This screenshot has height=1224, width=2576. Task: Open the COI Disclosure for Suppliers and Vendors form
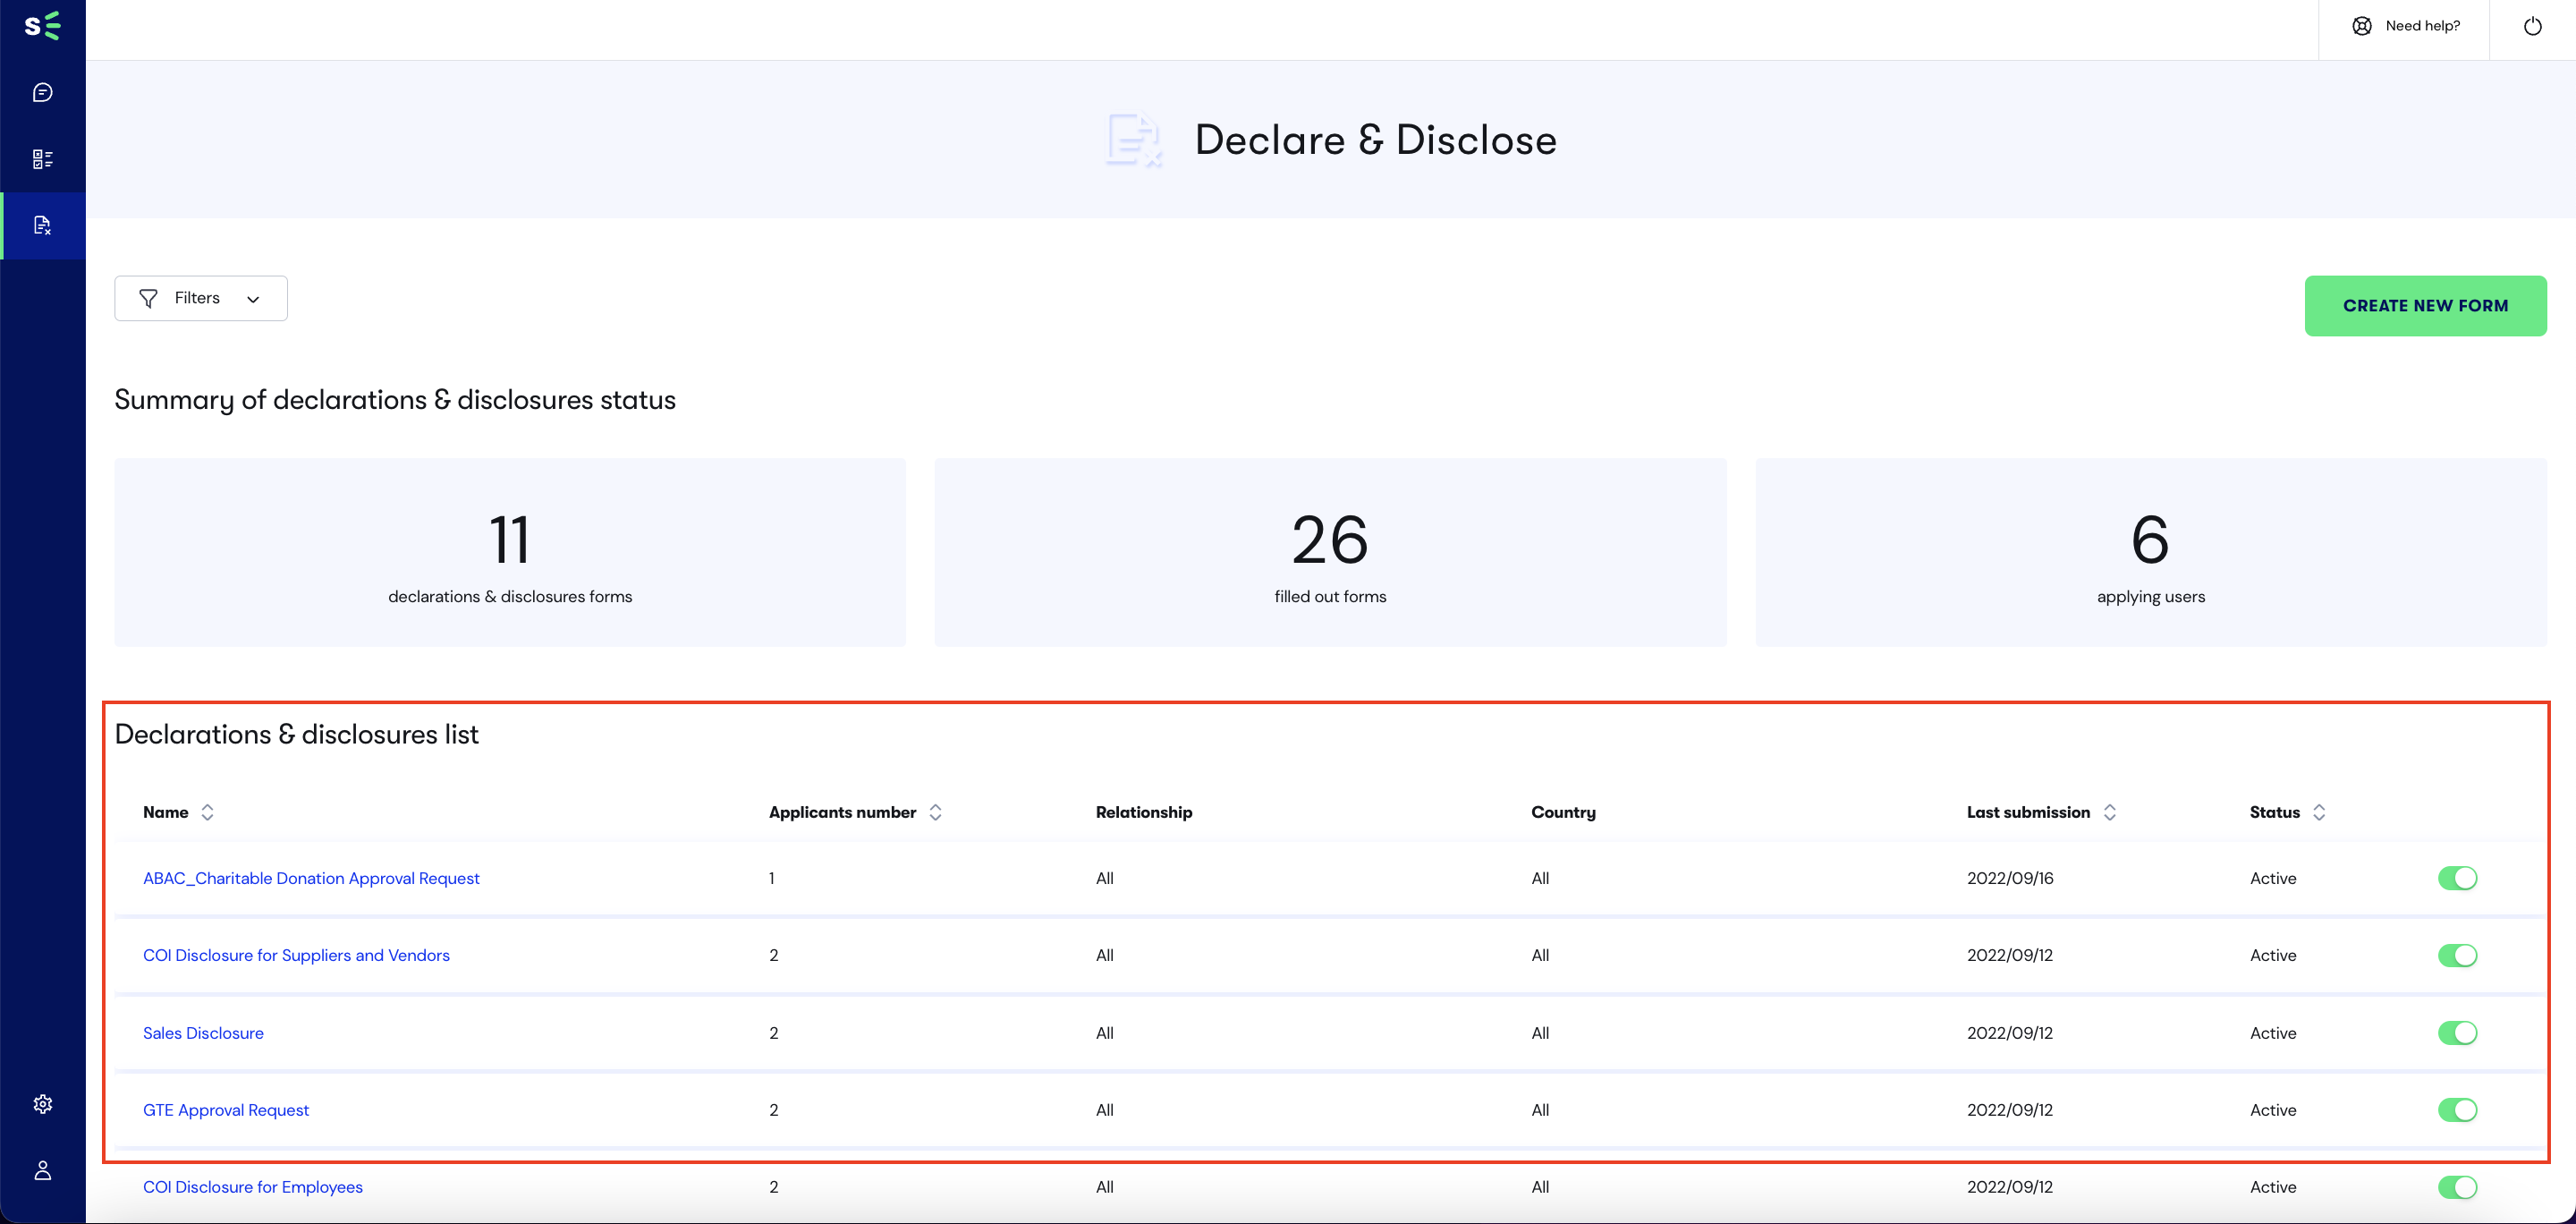tap(296, 955)
